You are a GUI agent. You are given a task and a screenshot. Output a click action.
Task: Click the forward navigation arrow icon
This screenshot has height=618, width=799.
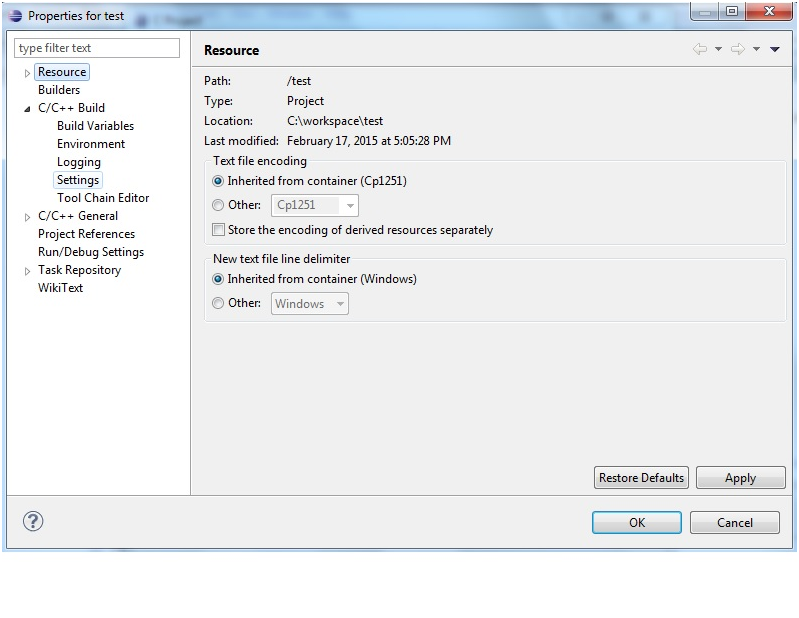click(738, 49)
